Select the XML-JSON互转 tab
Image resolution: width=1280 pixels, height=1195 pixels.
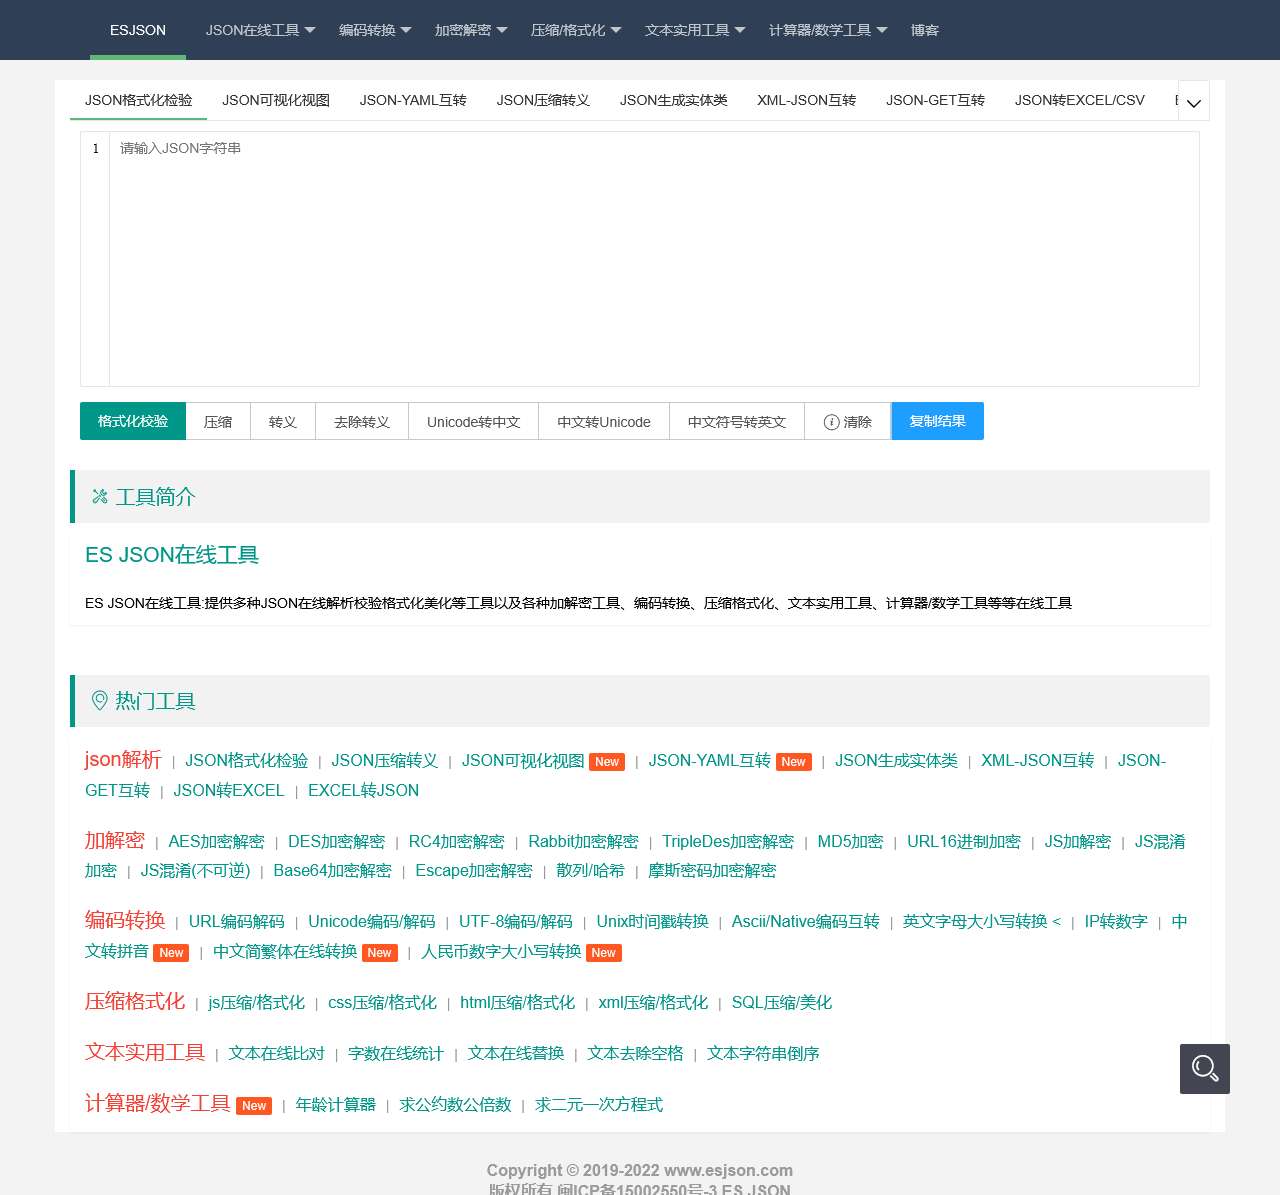click(806, 100)
